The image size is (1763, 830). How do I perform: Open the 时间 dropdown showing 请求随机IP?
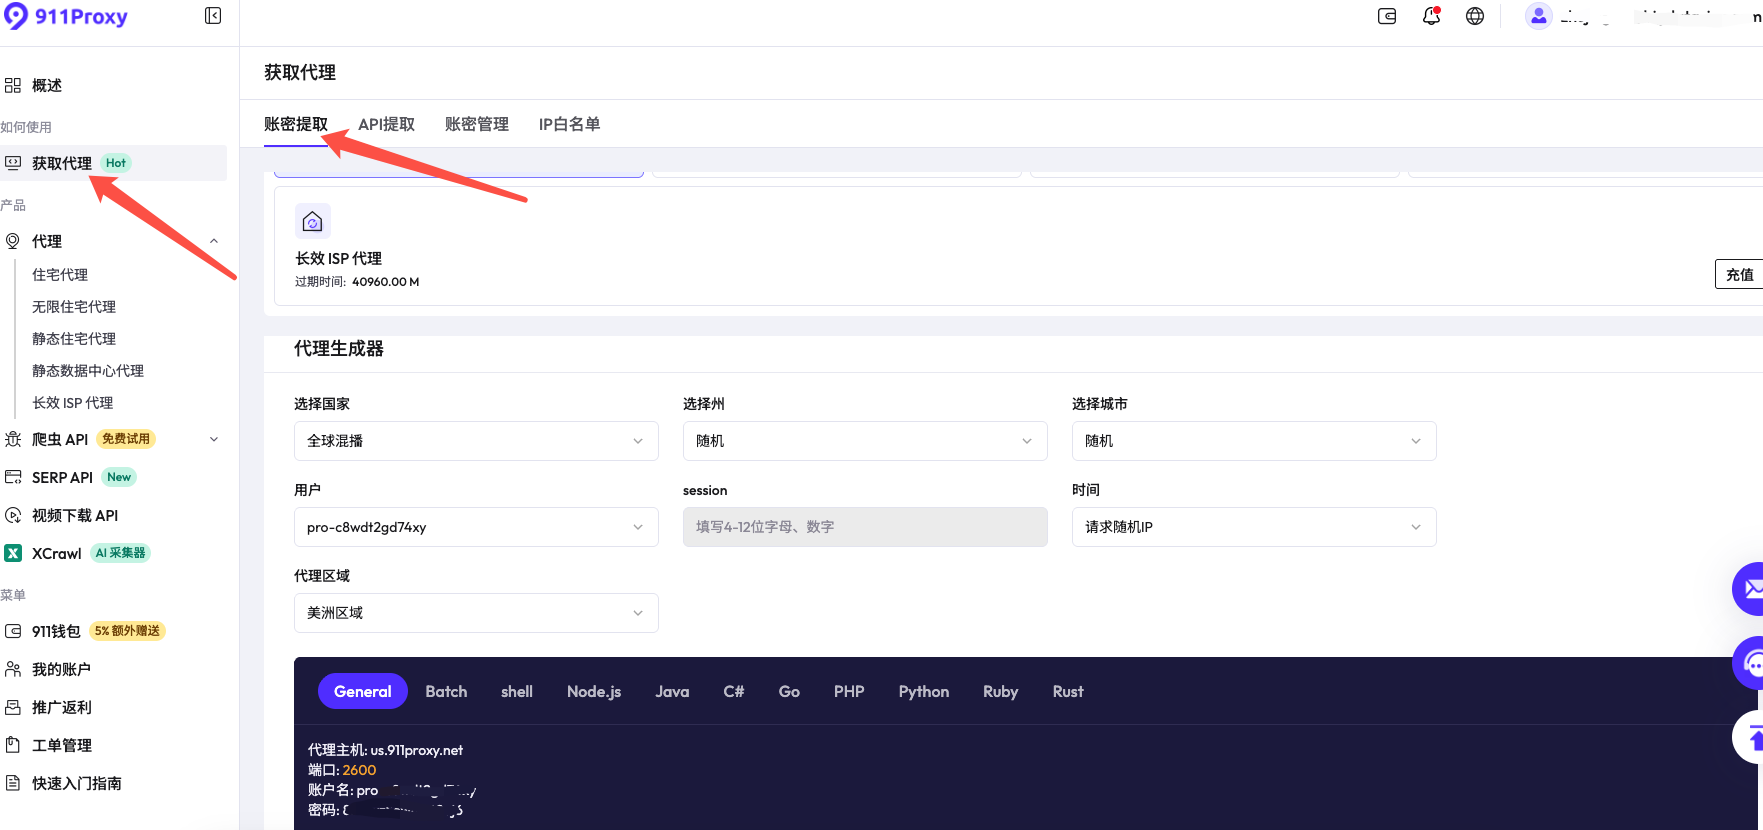1254,527
